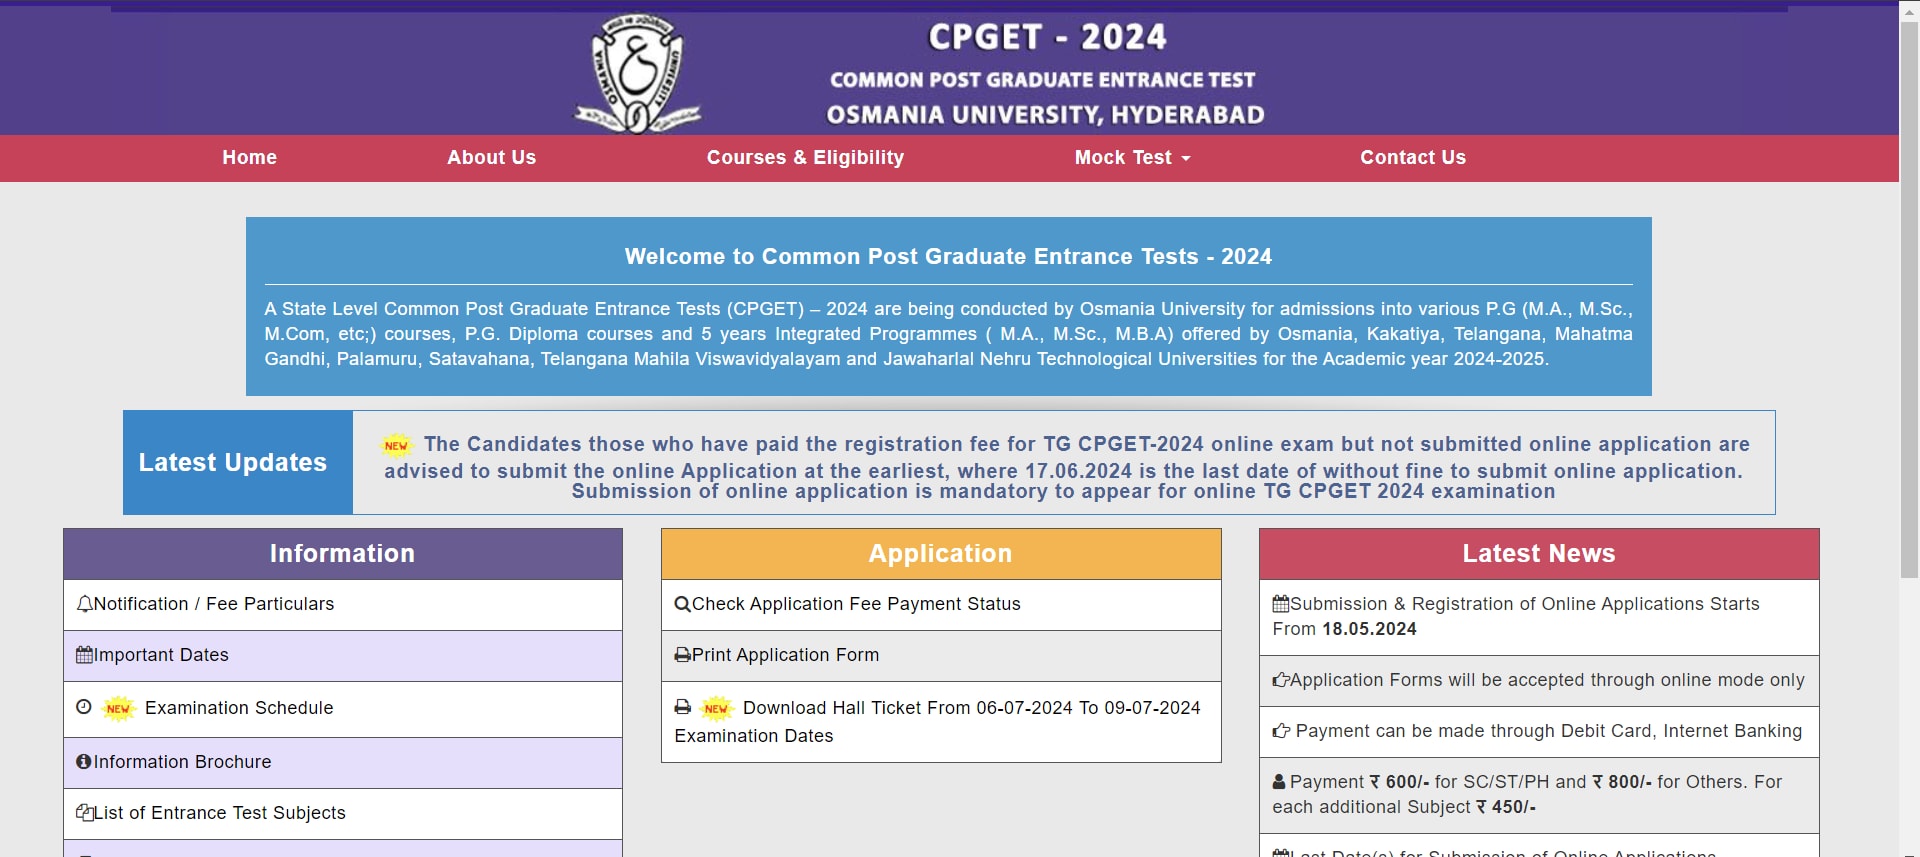
Task: Click 'Application Forms will be accepted through online mode only'
Action: (x=1547, y=680)
